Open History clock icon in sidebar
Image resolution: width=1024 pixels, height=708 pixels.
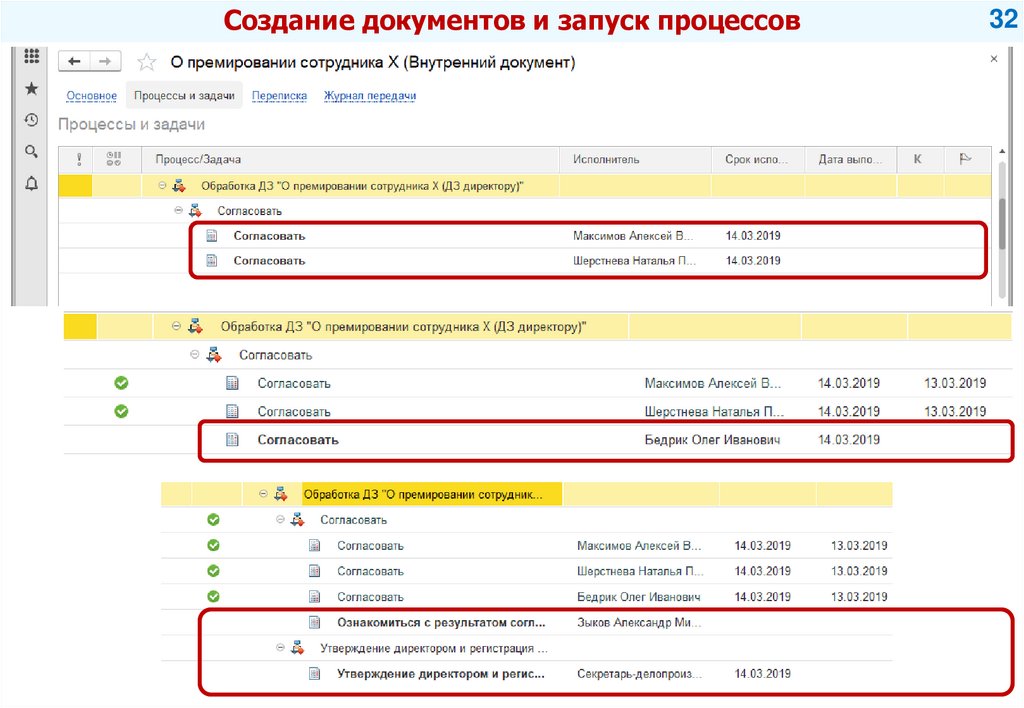point(31,120)
